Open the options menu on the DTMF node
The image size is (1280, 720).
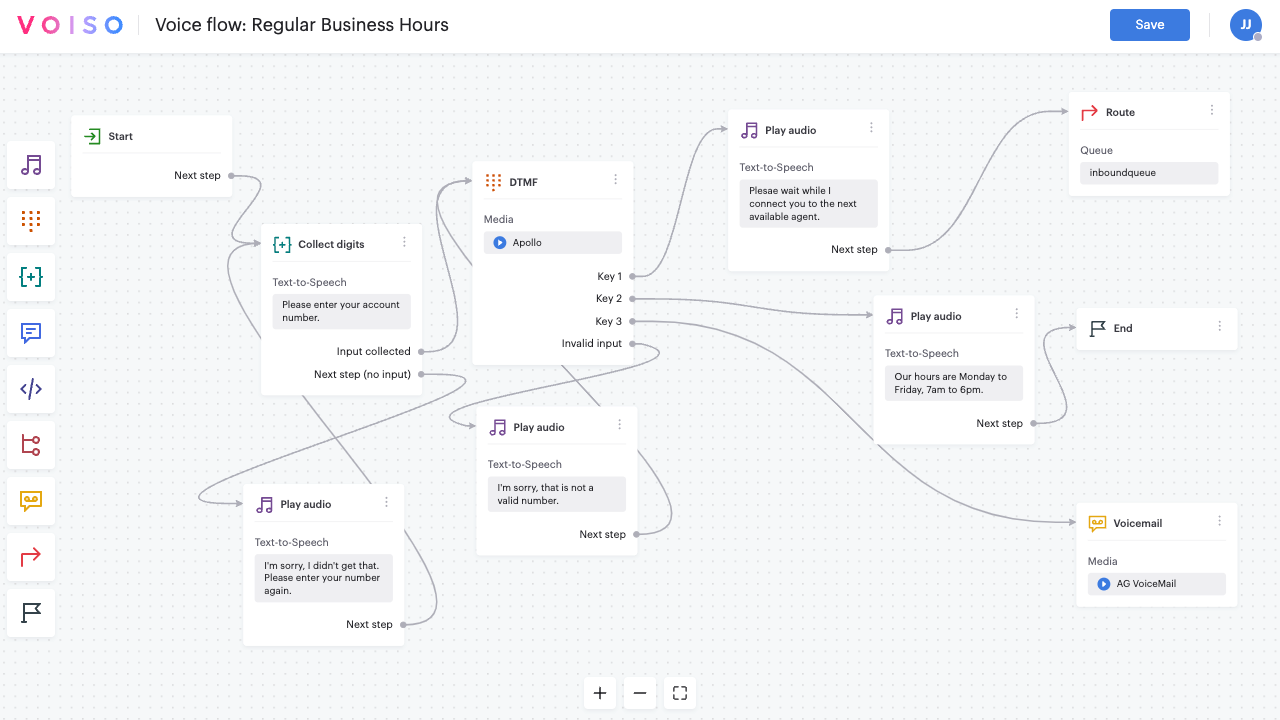[x=615, y=181]
